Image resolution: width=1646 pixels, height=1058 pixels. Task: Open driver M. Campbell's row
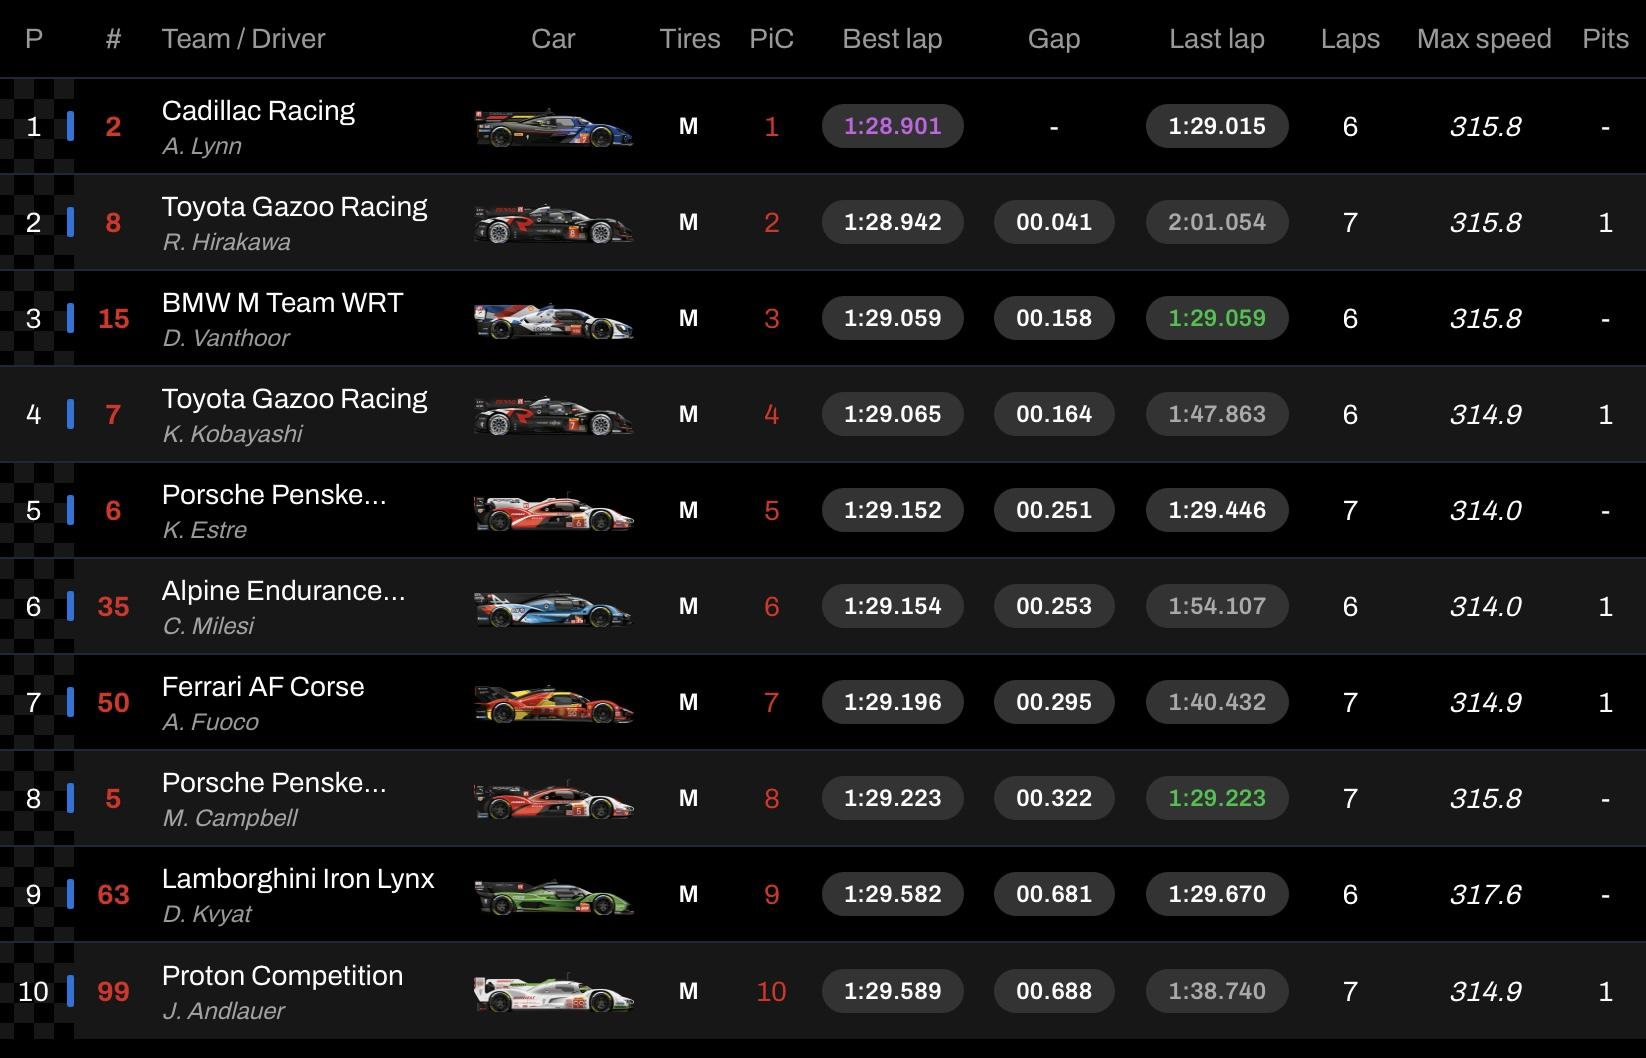(823, 799)
